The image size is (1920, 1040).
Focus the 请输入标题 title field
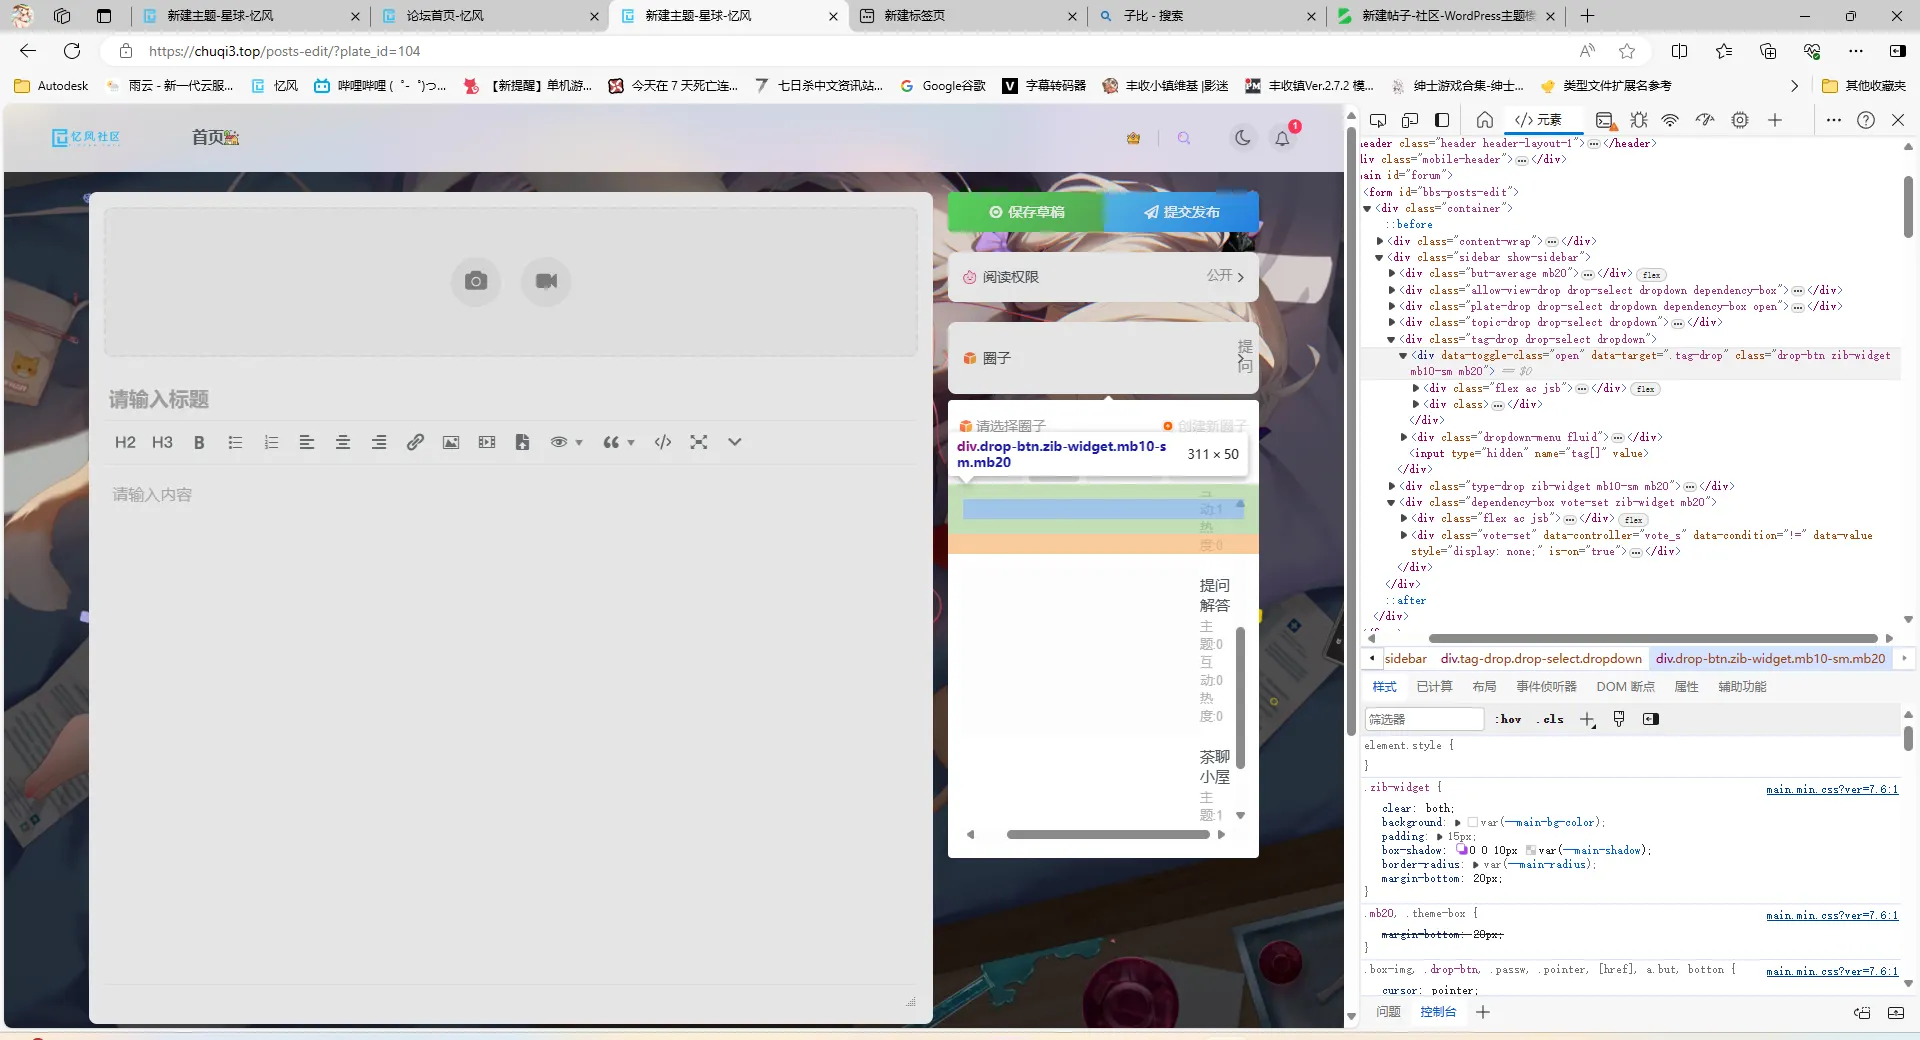coord(511,400)
